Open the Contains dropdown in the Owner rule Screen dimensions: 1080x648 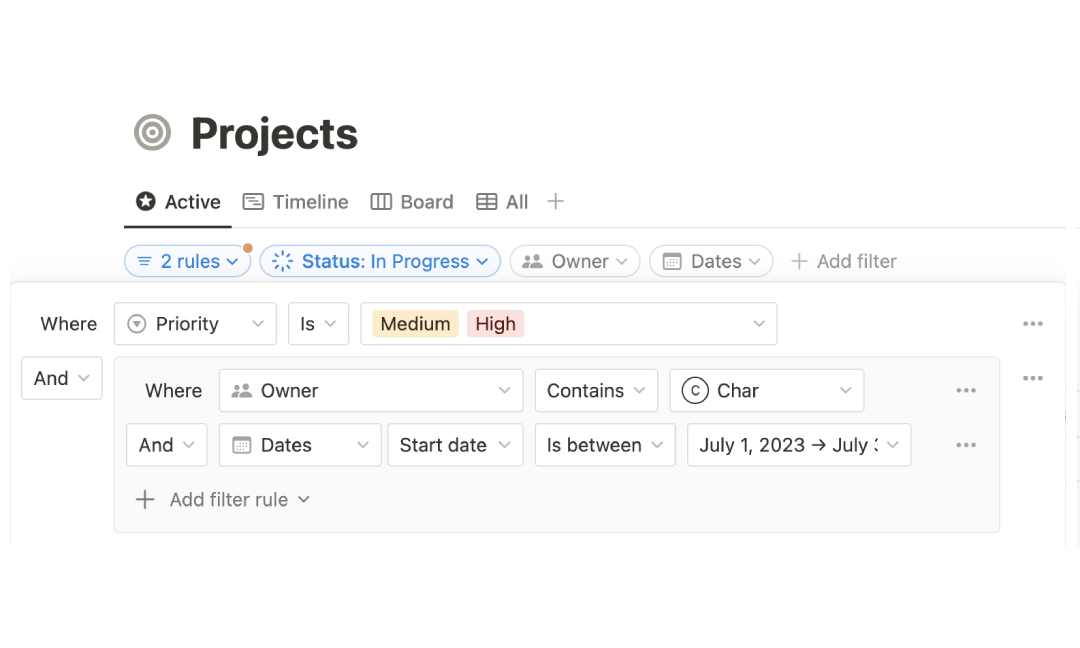[596, 390]
